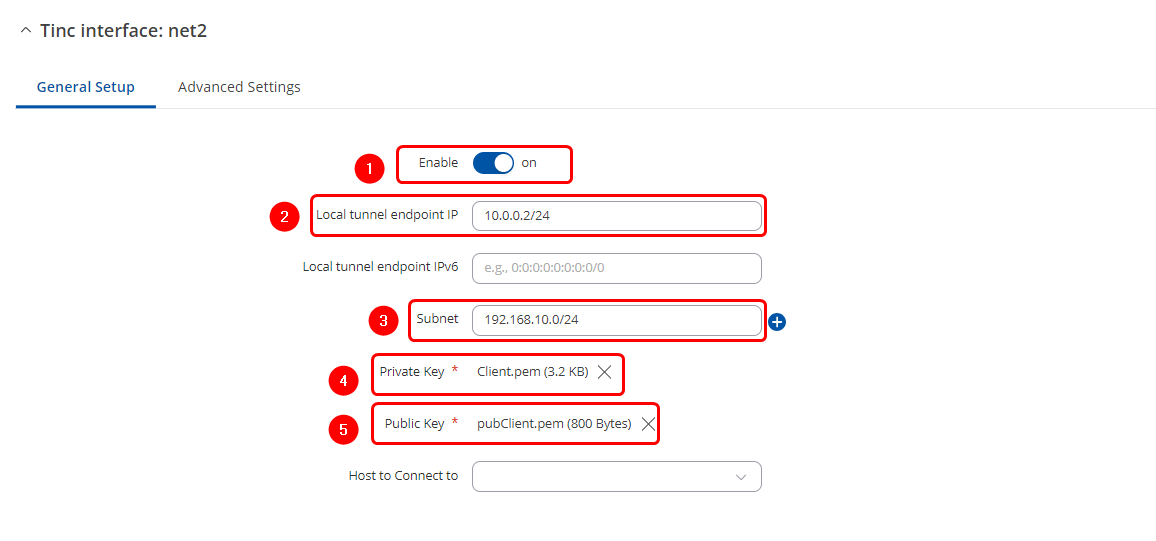Remove the pubClient.pem public key file
Viewport: 1156px width, 541px height.
pos(648,424)
